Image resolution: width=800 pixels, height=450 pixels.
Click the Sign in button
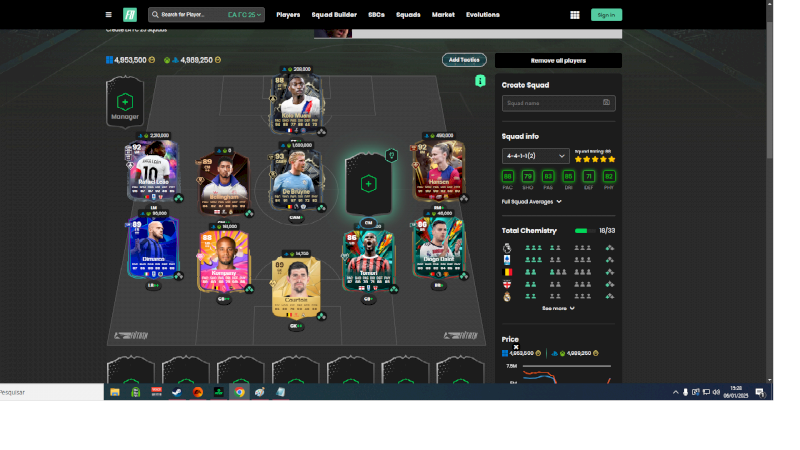pyautogui.click(x=606, y=15)
